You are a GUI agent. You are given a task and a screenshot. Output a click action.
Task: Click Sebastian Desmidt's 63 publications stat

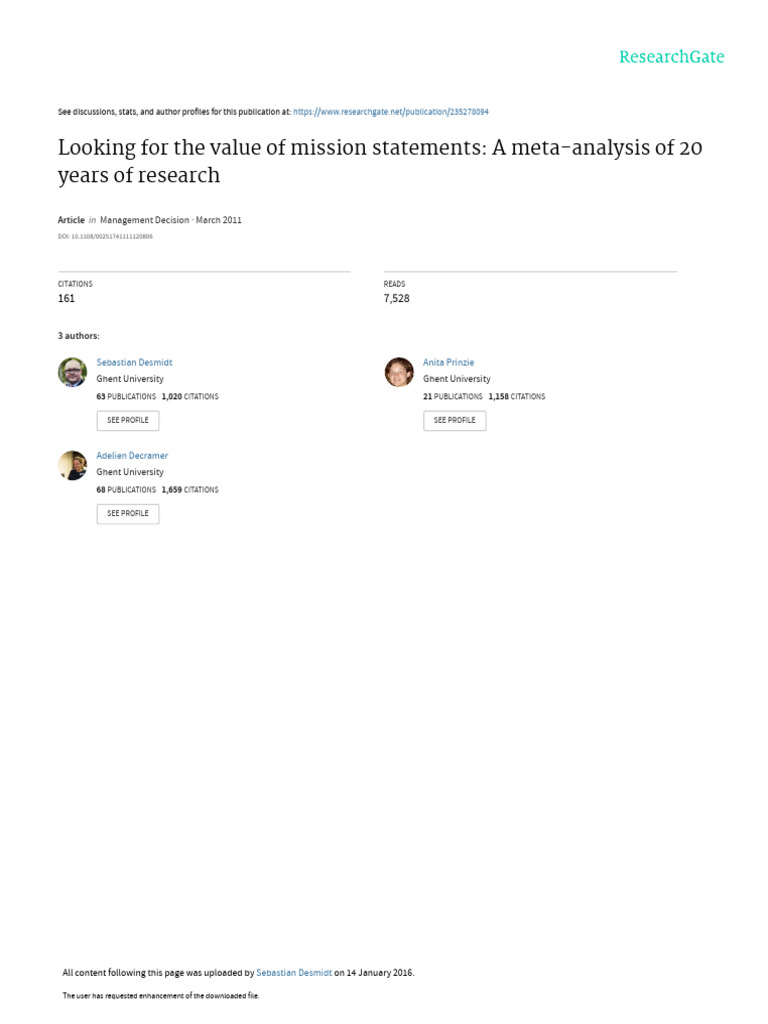(126, 397)
